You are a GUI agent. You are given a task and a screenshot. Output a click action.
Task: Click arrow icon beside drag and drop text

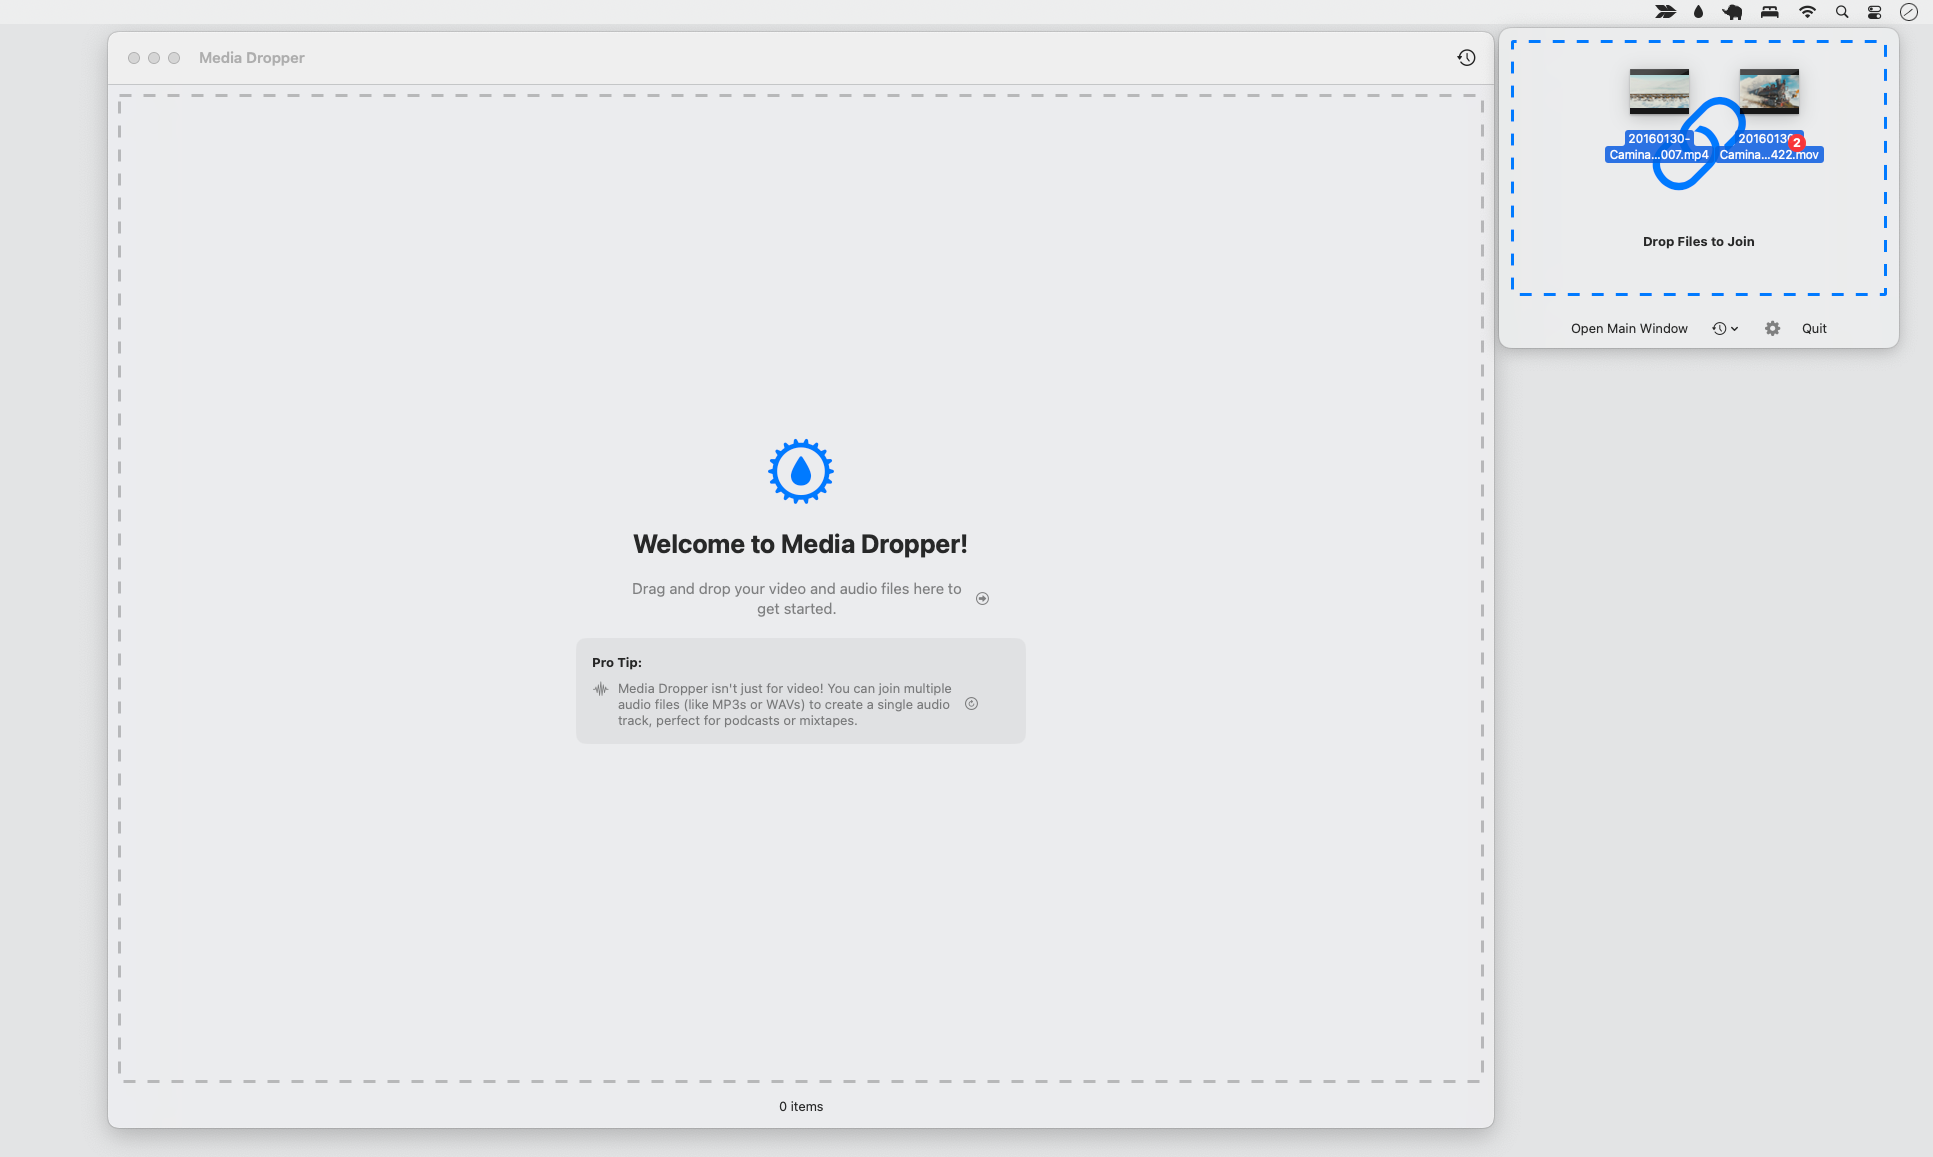pyautogui.click(x=982, y=599)
